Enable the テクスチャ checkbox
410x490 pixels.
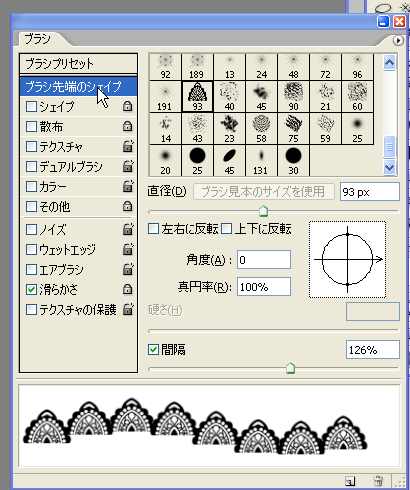(31, 147)
